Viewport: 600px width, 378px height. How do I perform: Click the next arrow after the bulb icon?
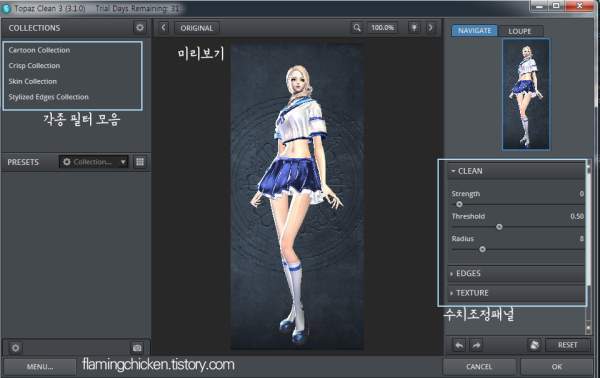pyautogui.click(x=430, y=28)
